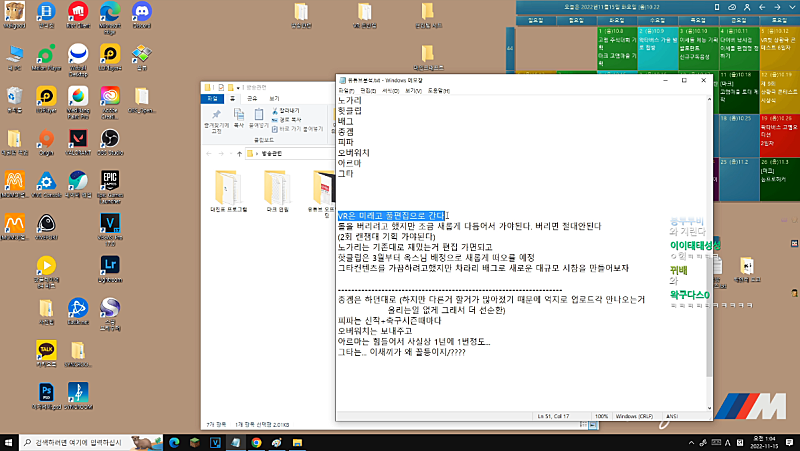Screen dimensions: 800x451
Task: Click the Paste icon in Explorer ribbon
Action: (x=259, y=118)
